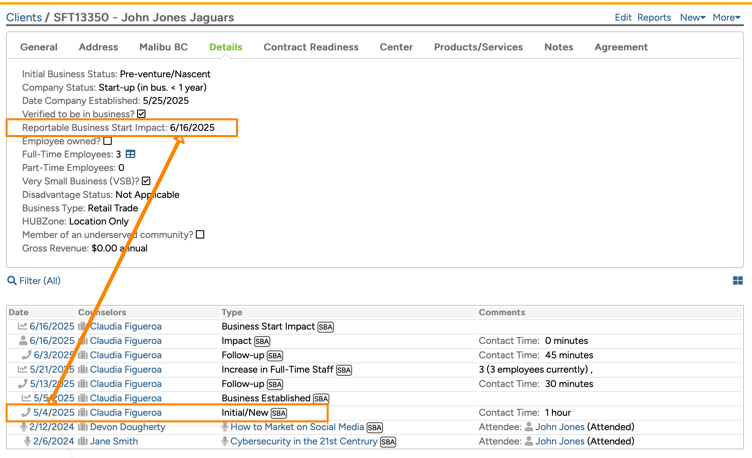This screenshot has width=752, height=458.
Task: Click the grid view icon above activity list
Action: pyautogui.click(x=737, y=281)
